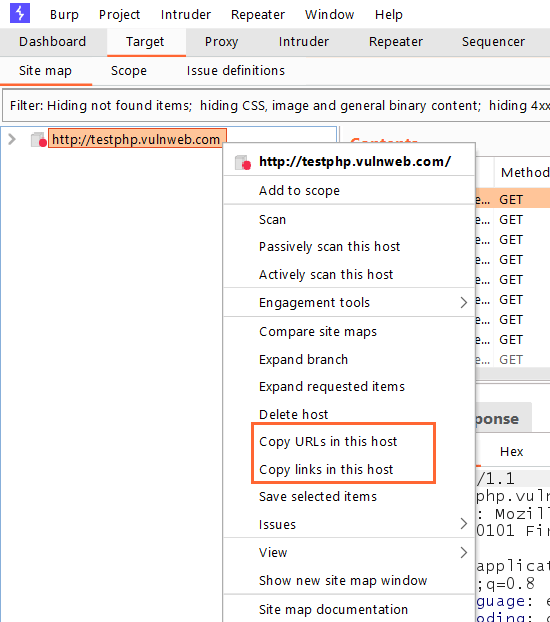The height and width of the screenshot is (622, 550).
Task: Open Site map documentation
Action: (x=349, y=609)
